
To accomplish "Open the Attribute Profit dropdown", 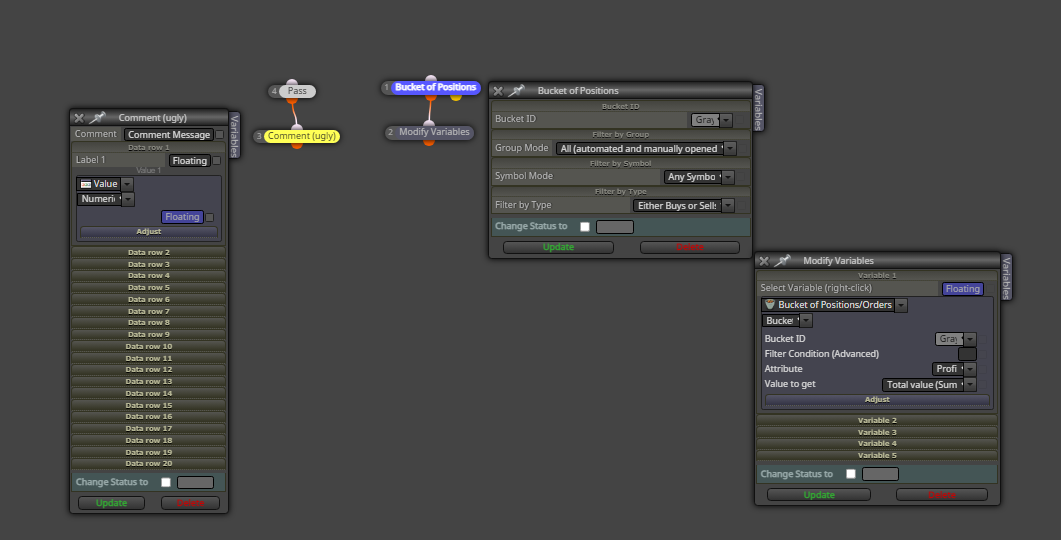I will point(970,369).
